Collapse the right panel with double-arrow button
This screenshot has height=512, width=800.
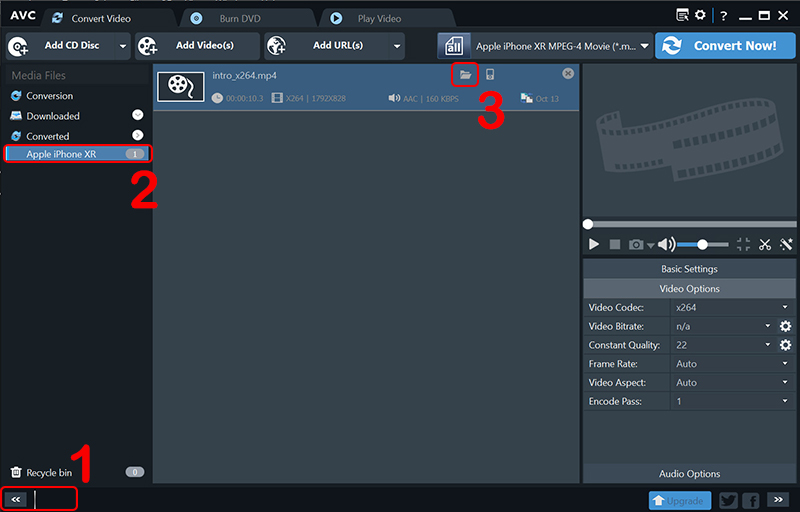point(778,500)
